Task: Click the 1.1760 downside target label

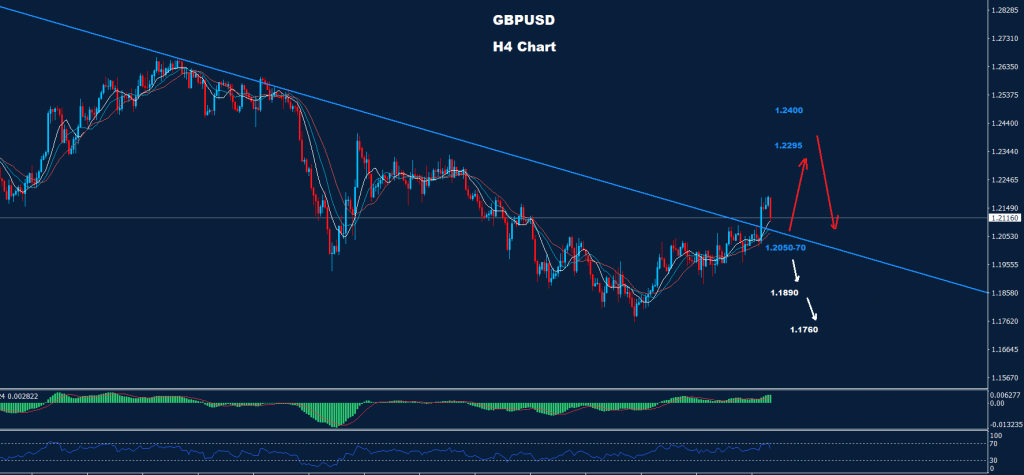Action: (804, 330)
